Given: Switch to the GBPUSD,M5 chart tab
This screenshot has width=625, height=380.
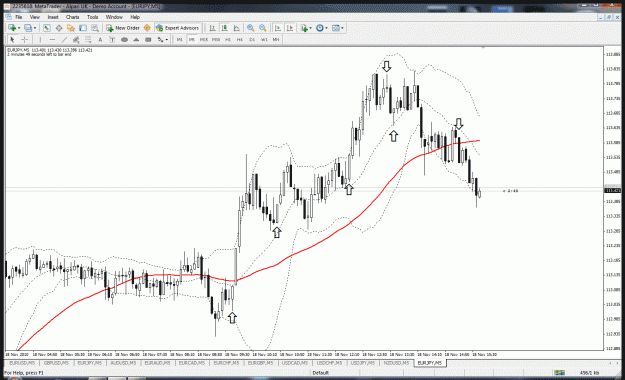Looking at the screenshot, I should [x=56, y=363].
